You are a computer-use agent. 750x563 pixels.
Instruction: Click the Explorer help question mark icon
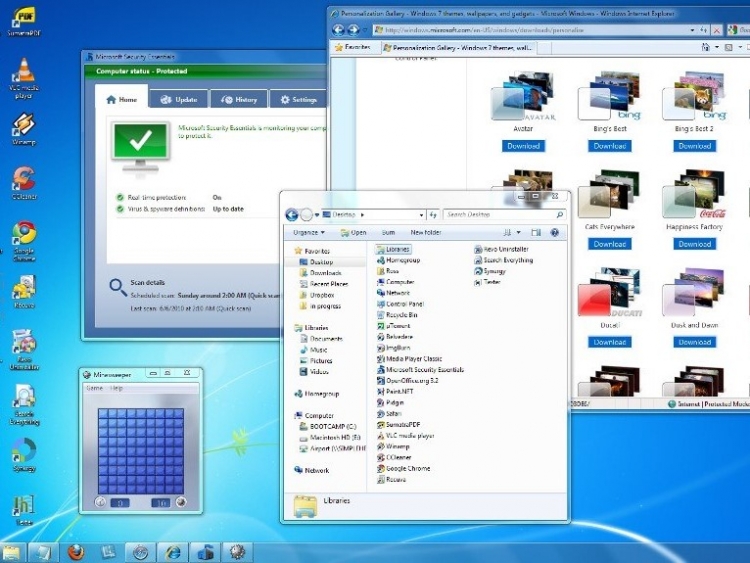554,233
